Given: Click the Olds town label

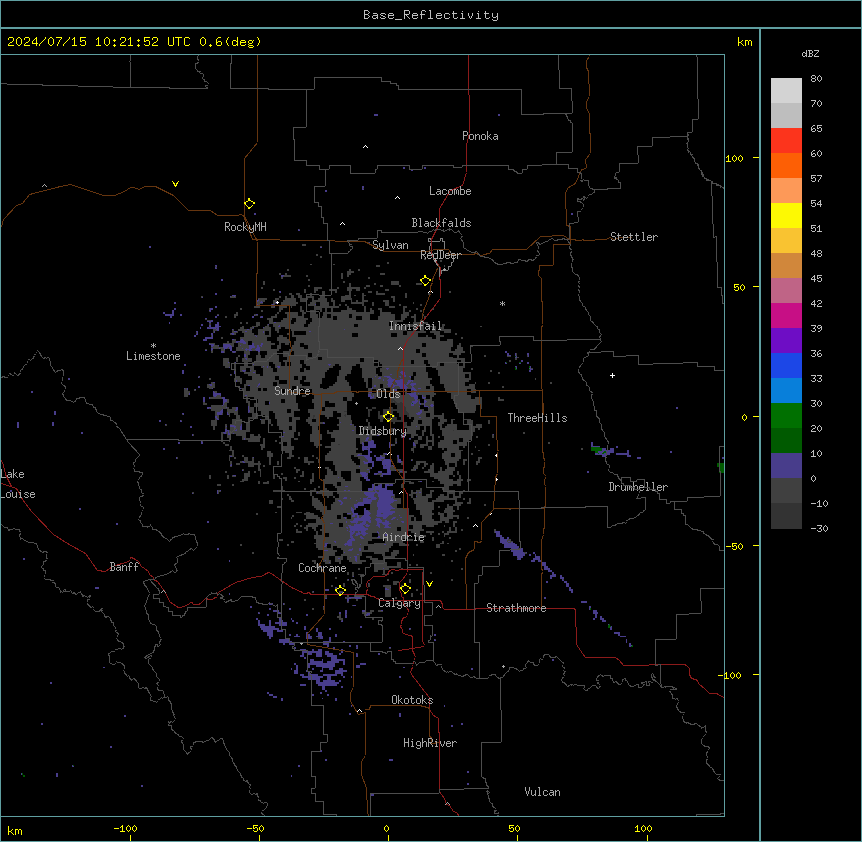Looking at the screenshot, I should [x=388, y=394].
